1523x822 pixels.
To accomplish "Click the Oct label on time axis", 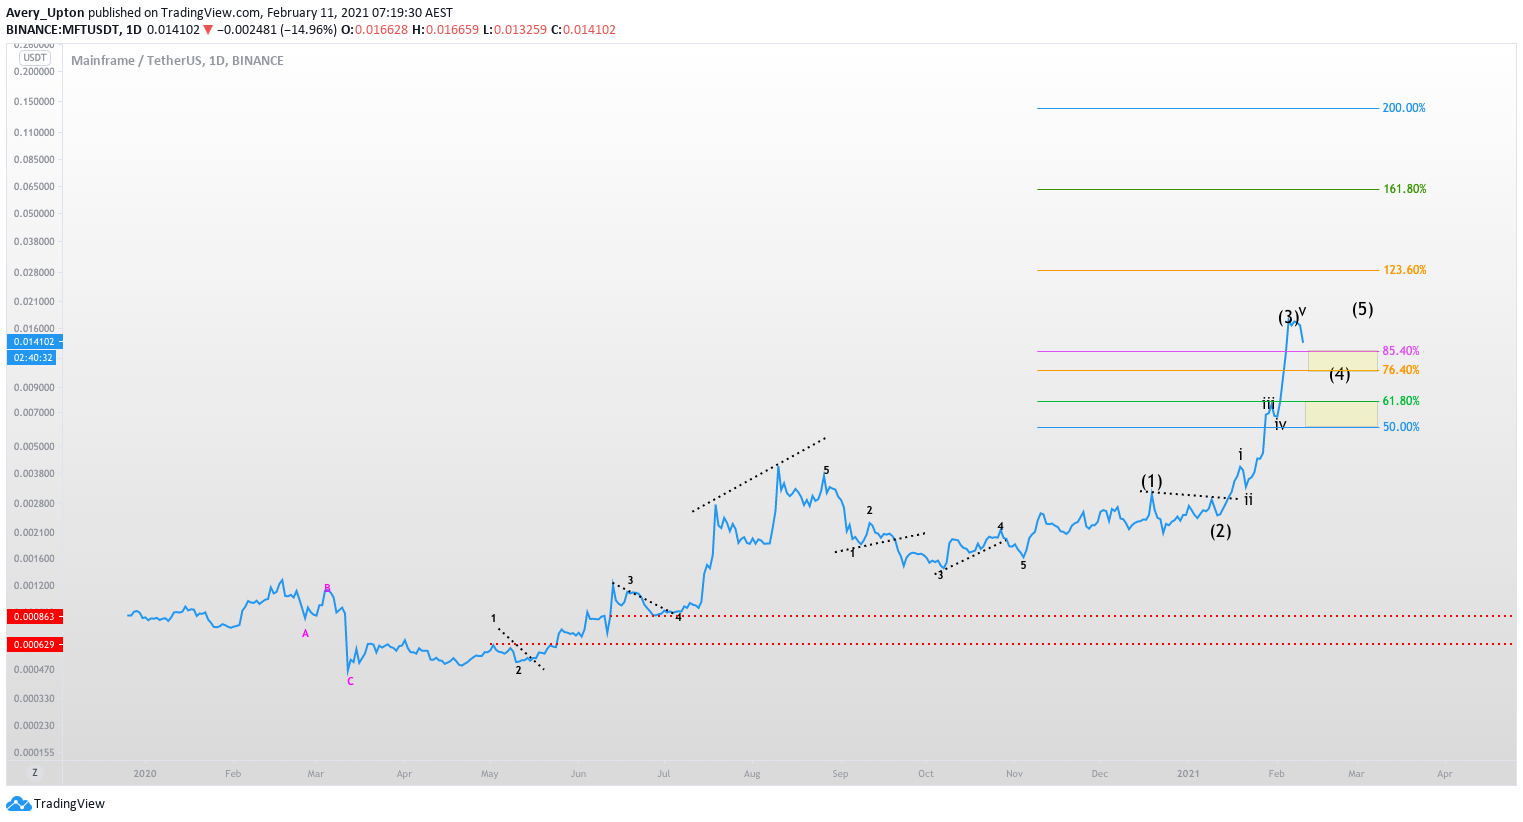I will click(x=926, y=774).
